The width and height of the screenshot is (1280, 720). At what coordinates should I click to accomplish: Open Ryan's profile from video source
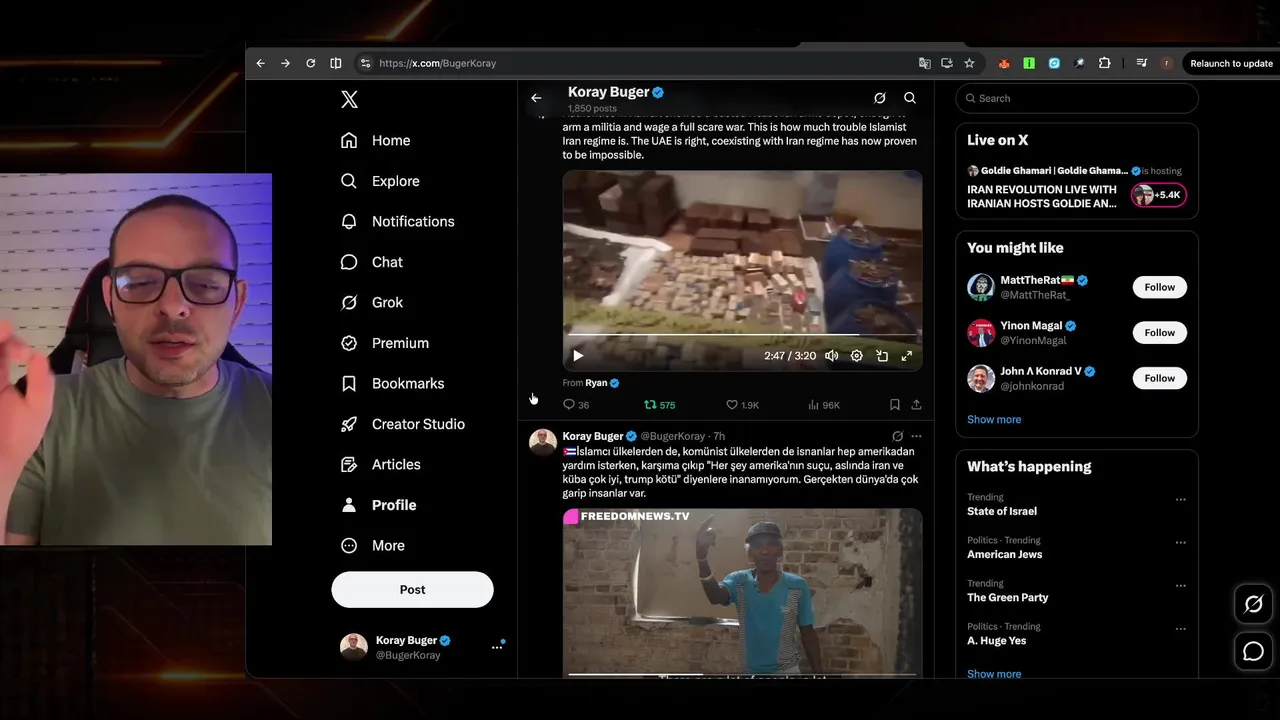[x=596, y=383]
